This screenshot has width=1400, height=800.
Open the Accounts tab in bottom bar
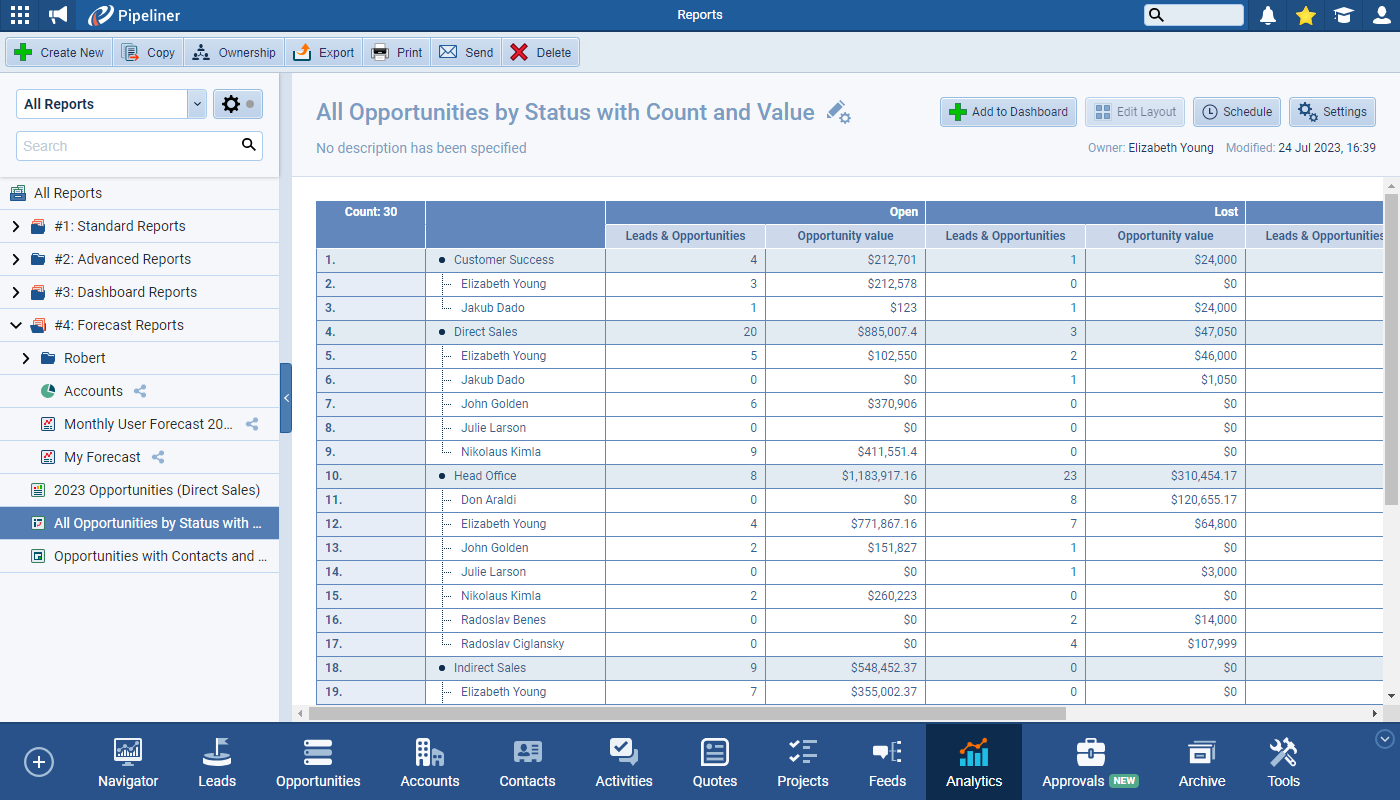(430, 763)
